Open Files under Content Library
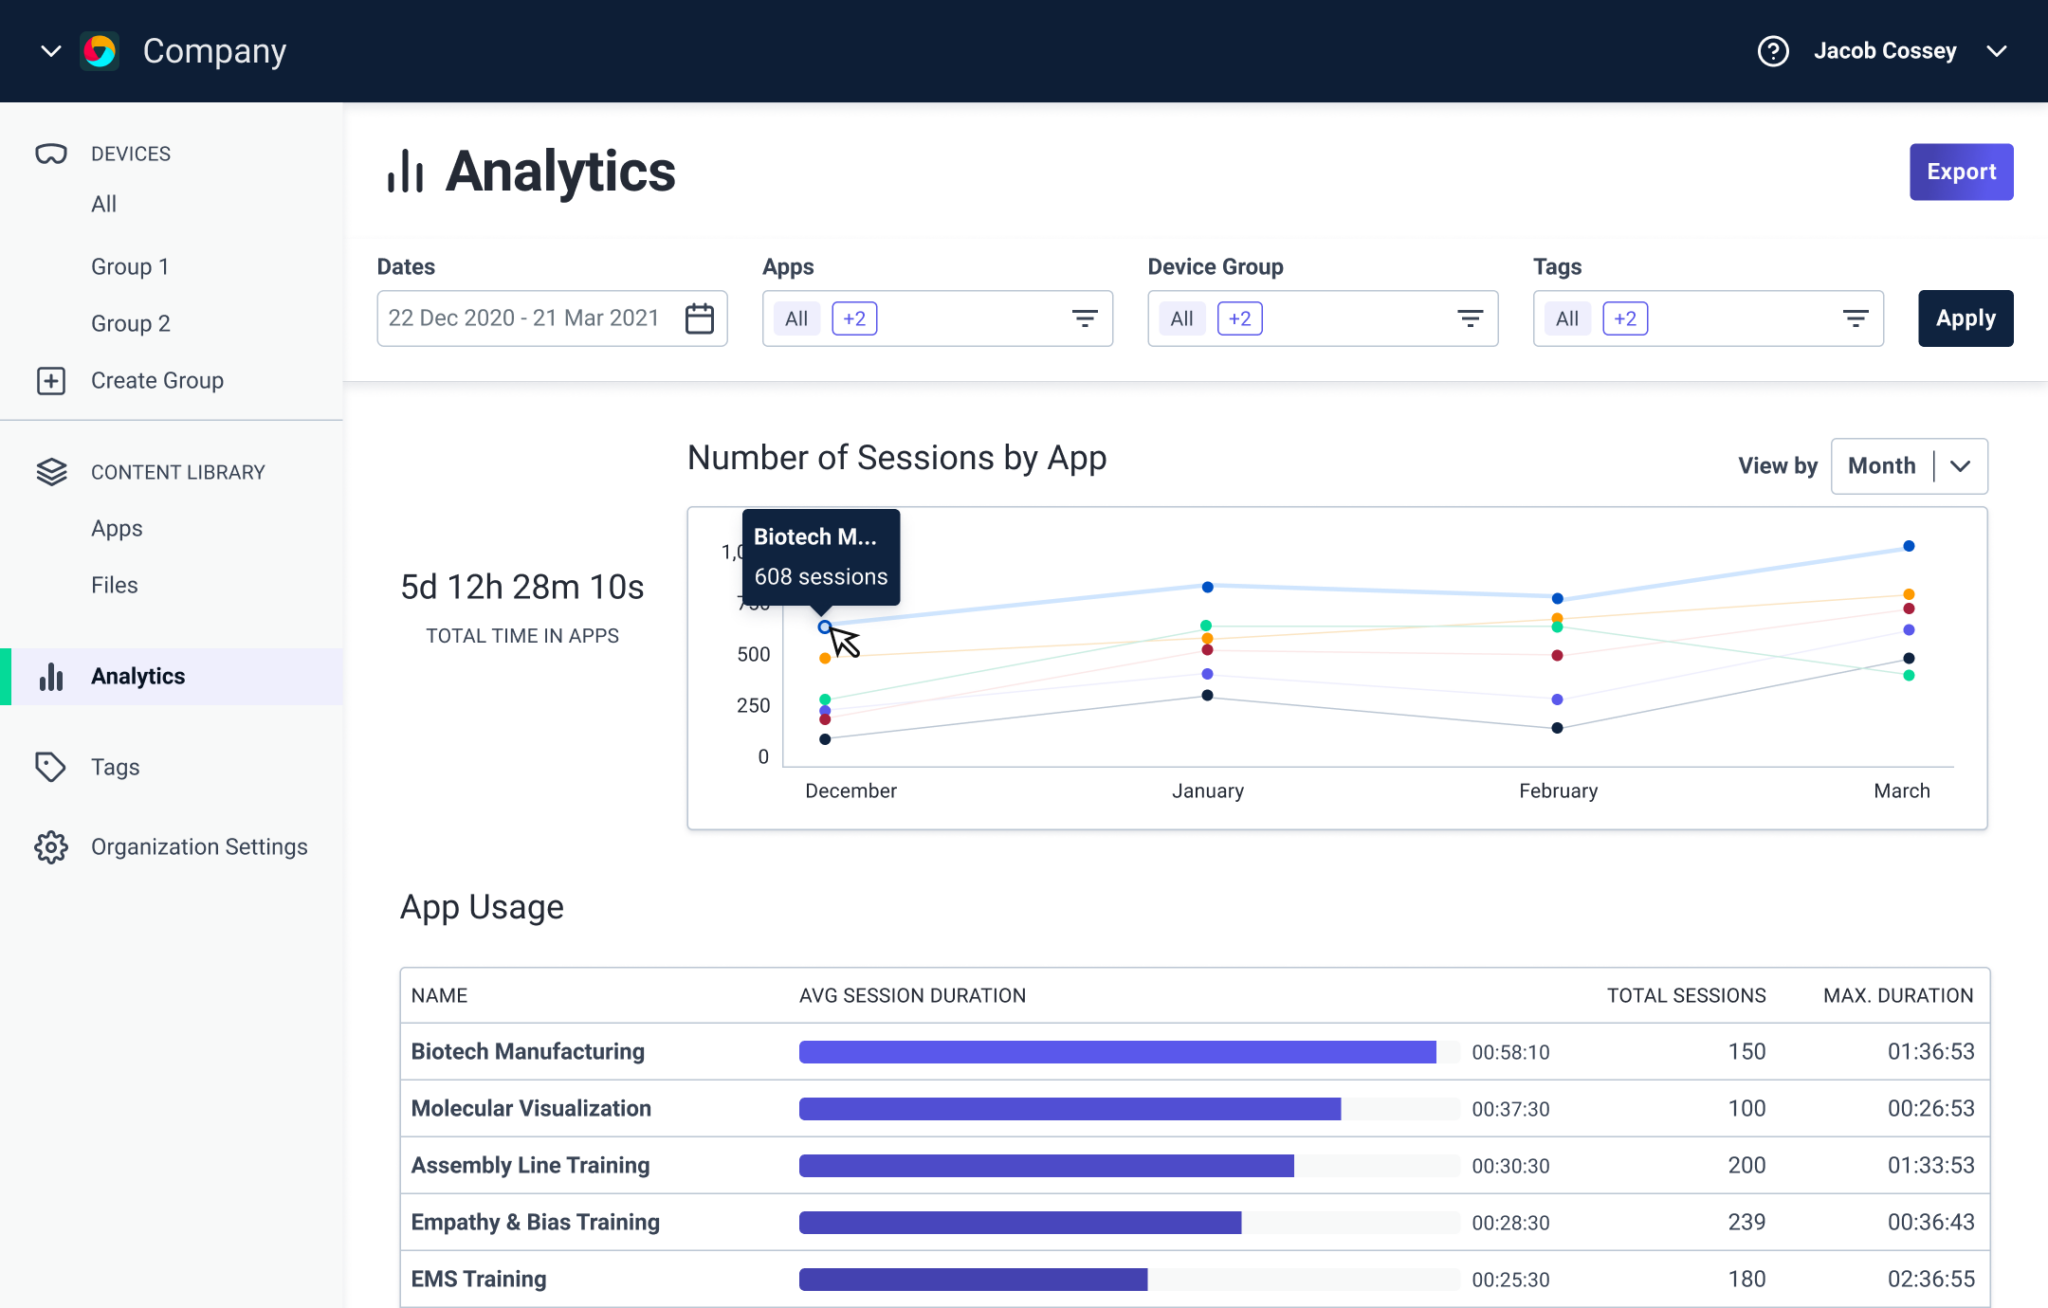This screenshot has height=1308, width=2048. 114,585
